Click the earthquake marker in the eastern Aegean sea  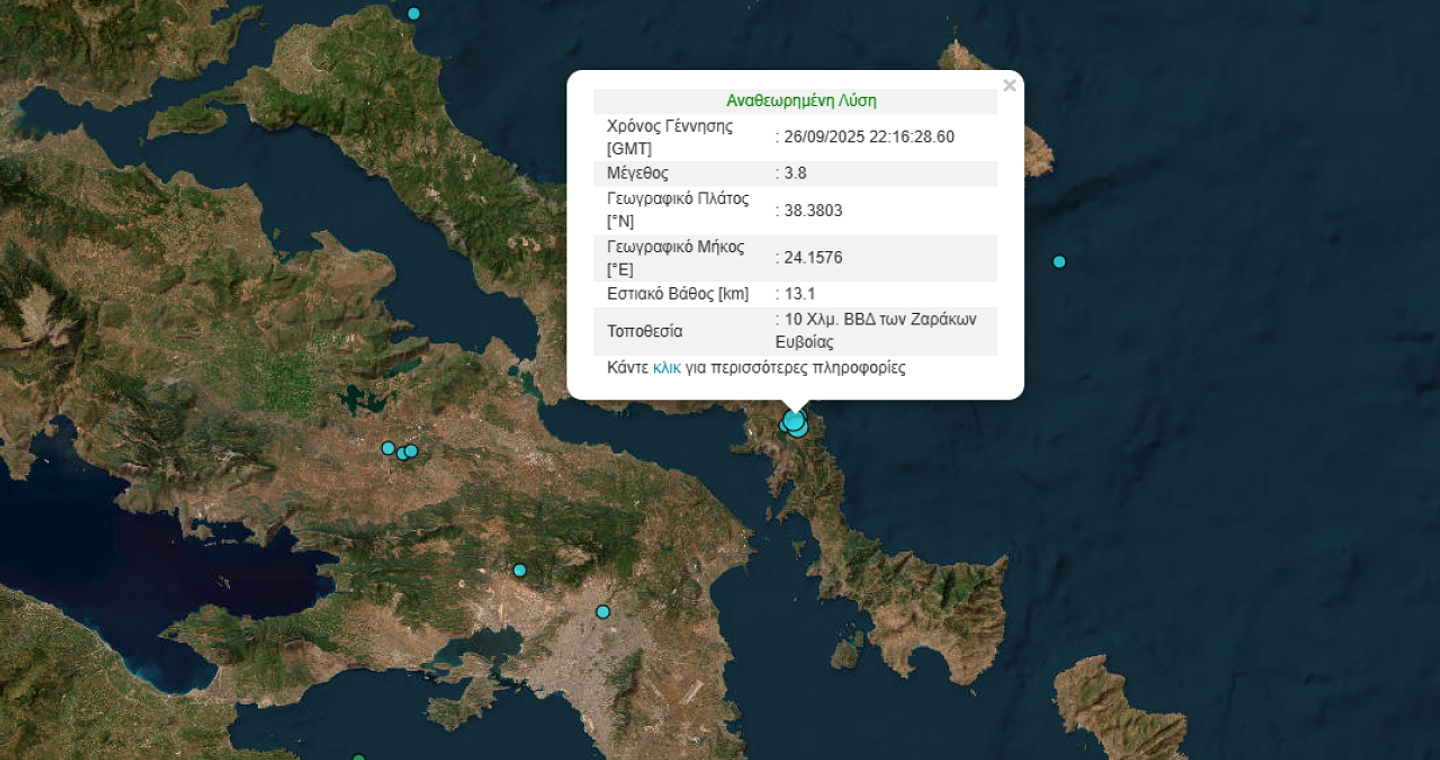[1059, 261]
